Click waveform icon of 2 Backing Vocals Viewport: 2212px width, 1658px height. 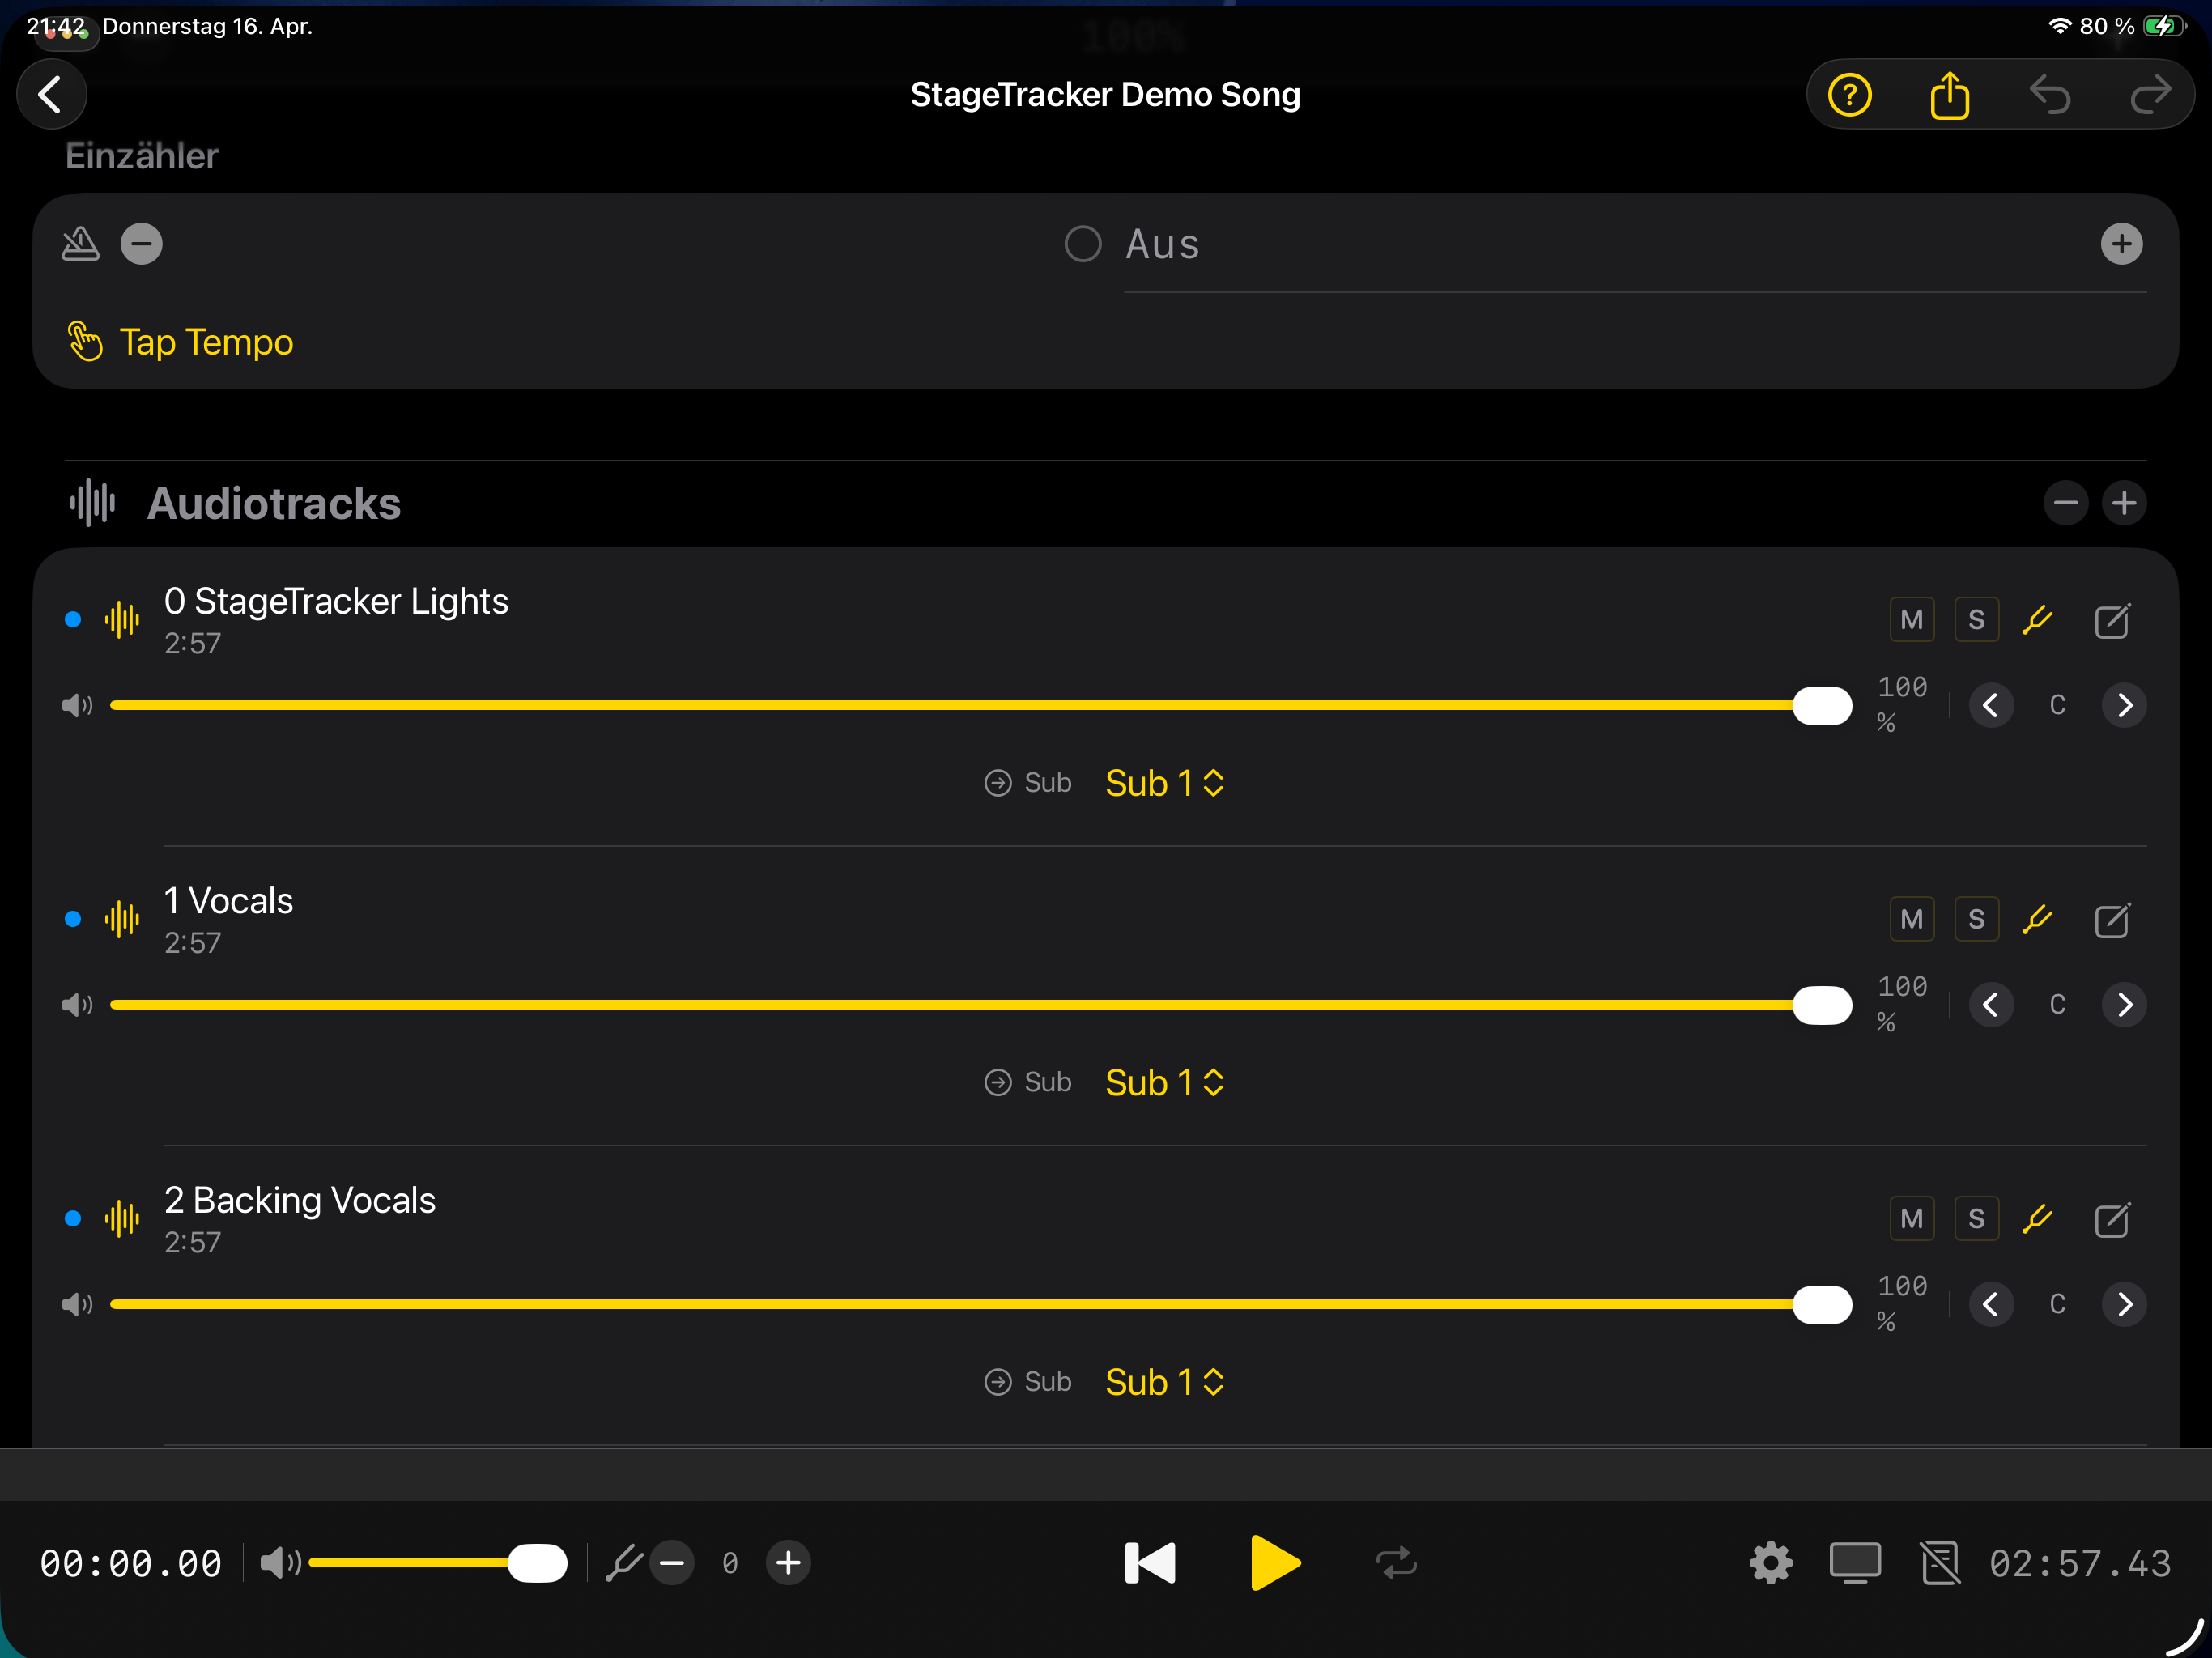[x=122, y=1218]
